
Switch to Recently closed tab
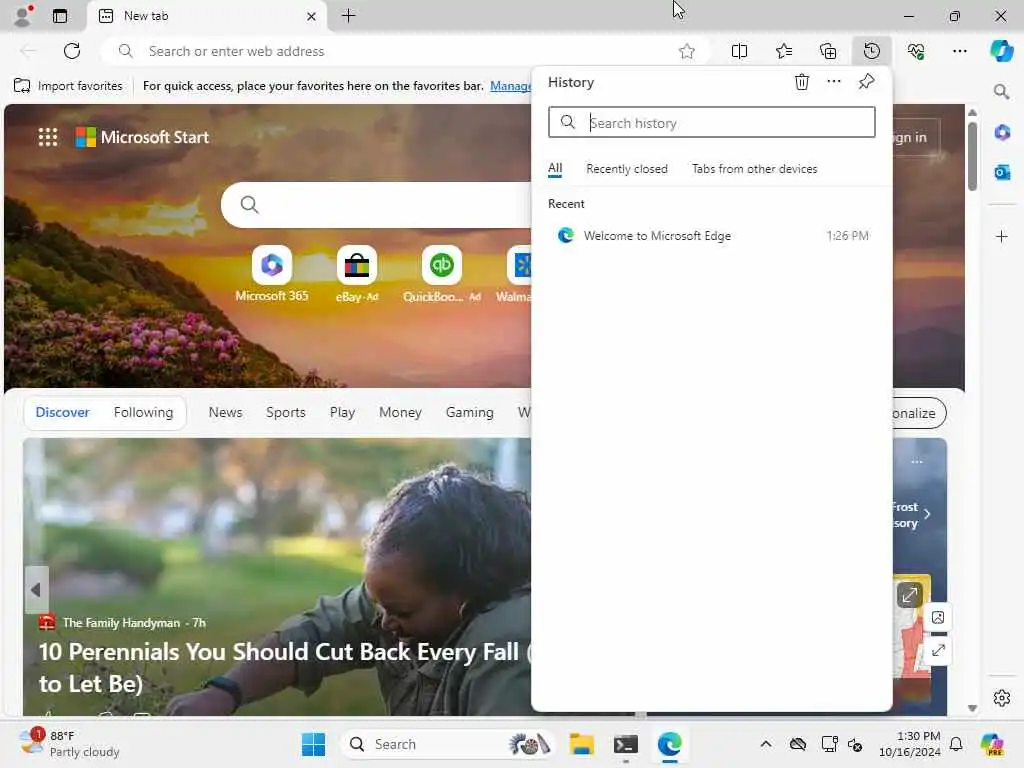627,169
